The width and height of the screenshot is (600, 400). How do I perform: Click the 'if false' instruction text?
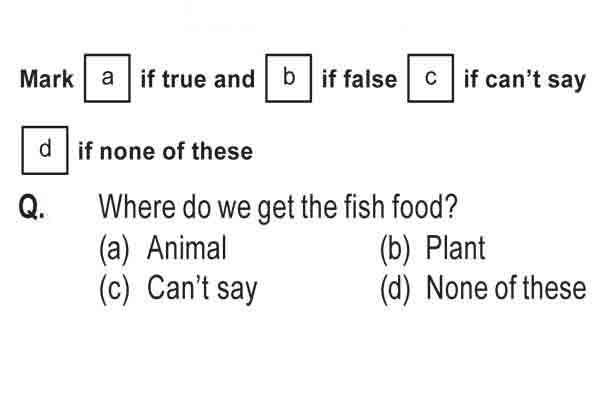(x=359, y=79)
